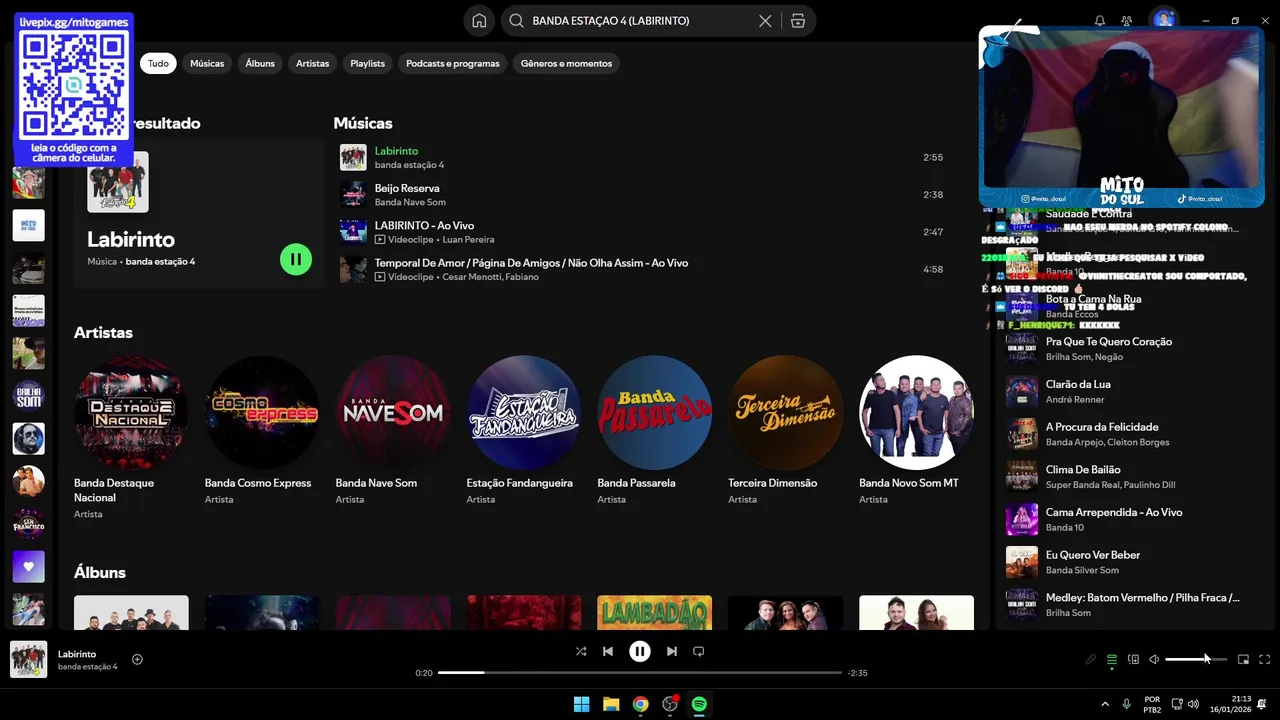Open the Mito do Sul library item
The height and width of the screenshot is (720, 1280).
(x=28, y=225)
